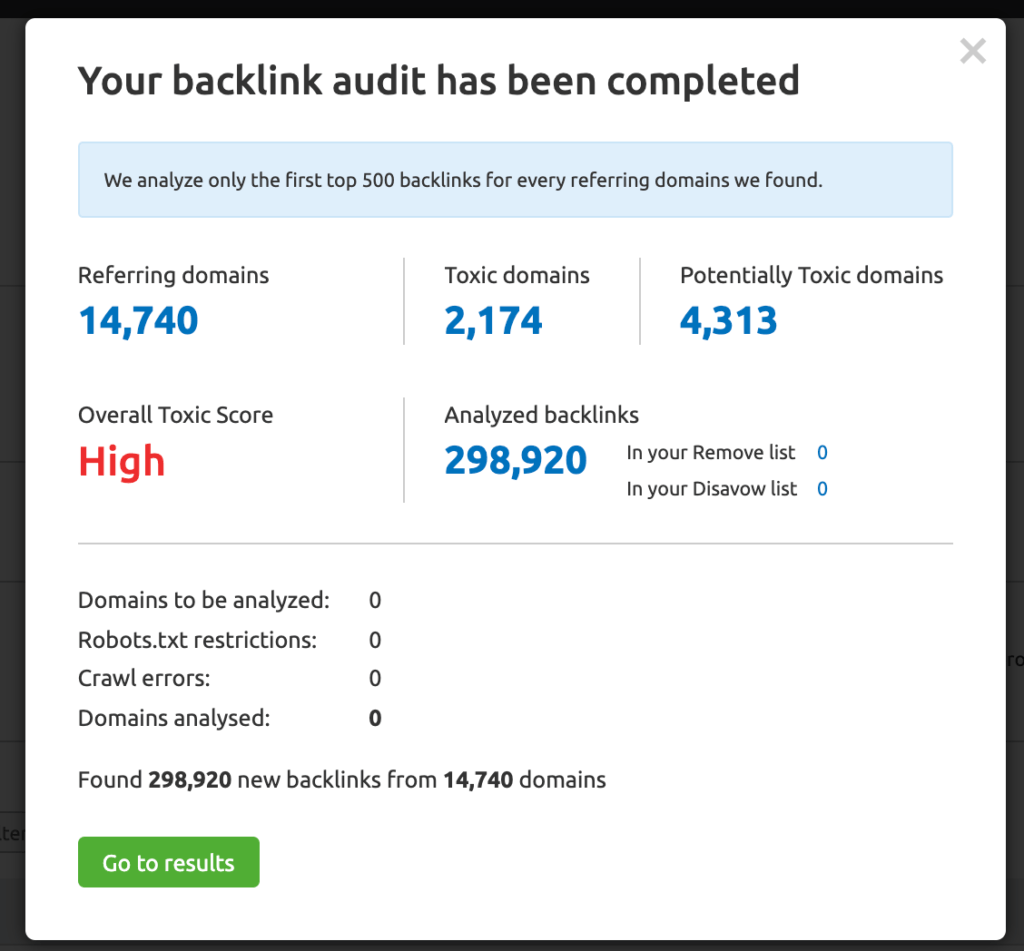
Task: Open the 4,313 potentially toxic domains count
Action: click(x=728, y=321)
